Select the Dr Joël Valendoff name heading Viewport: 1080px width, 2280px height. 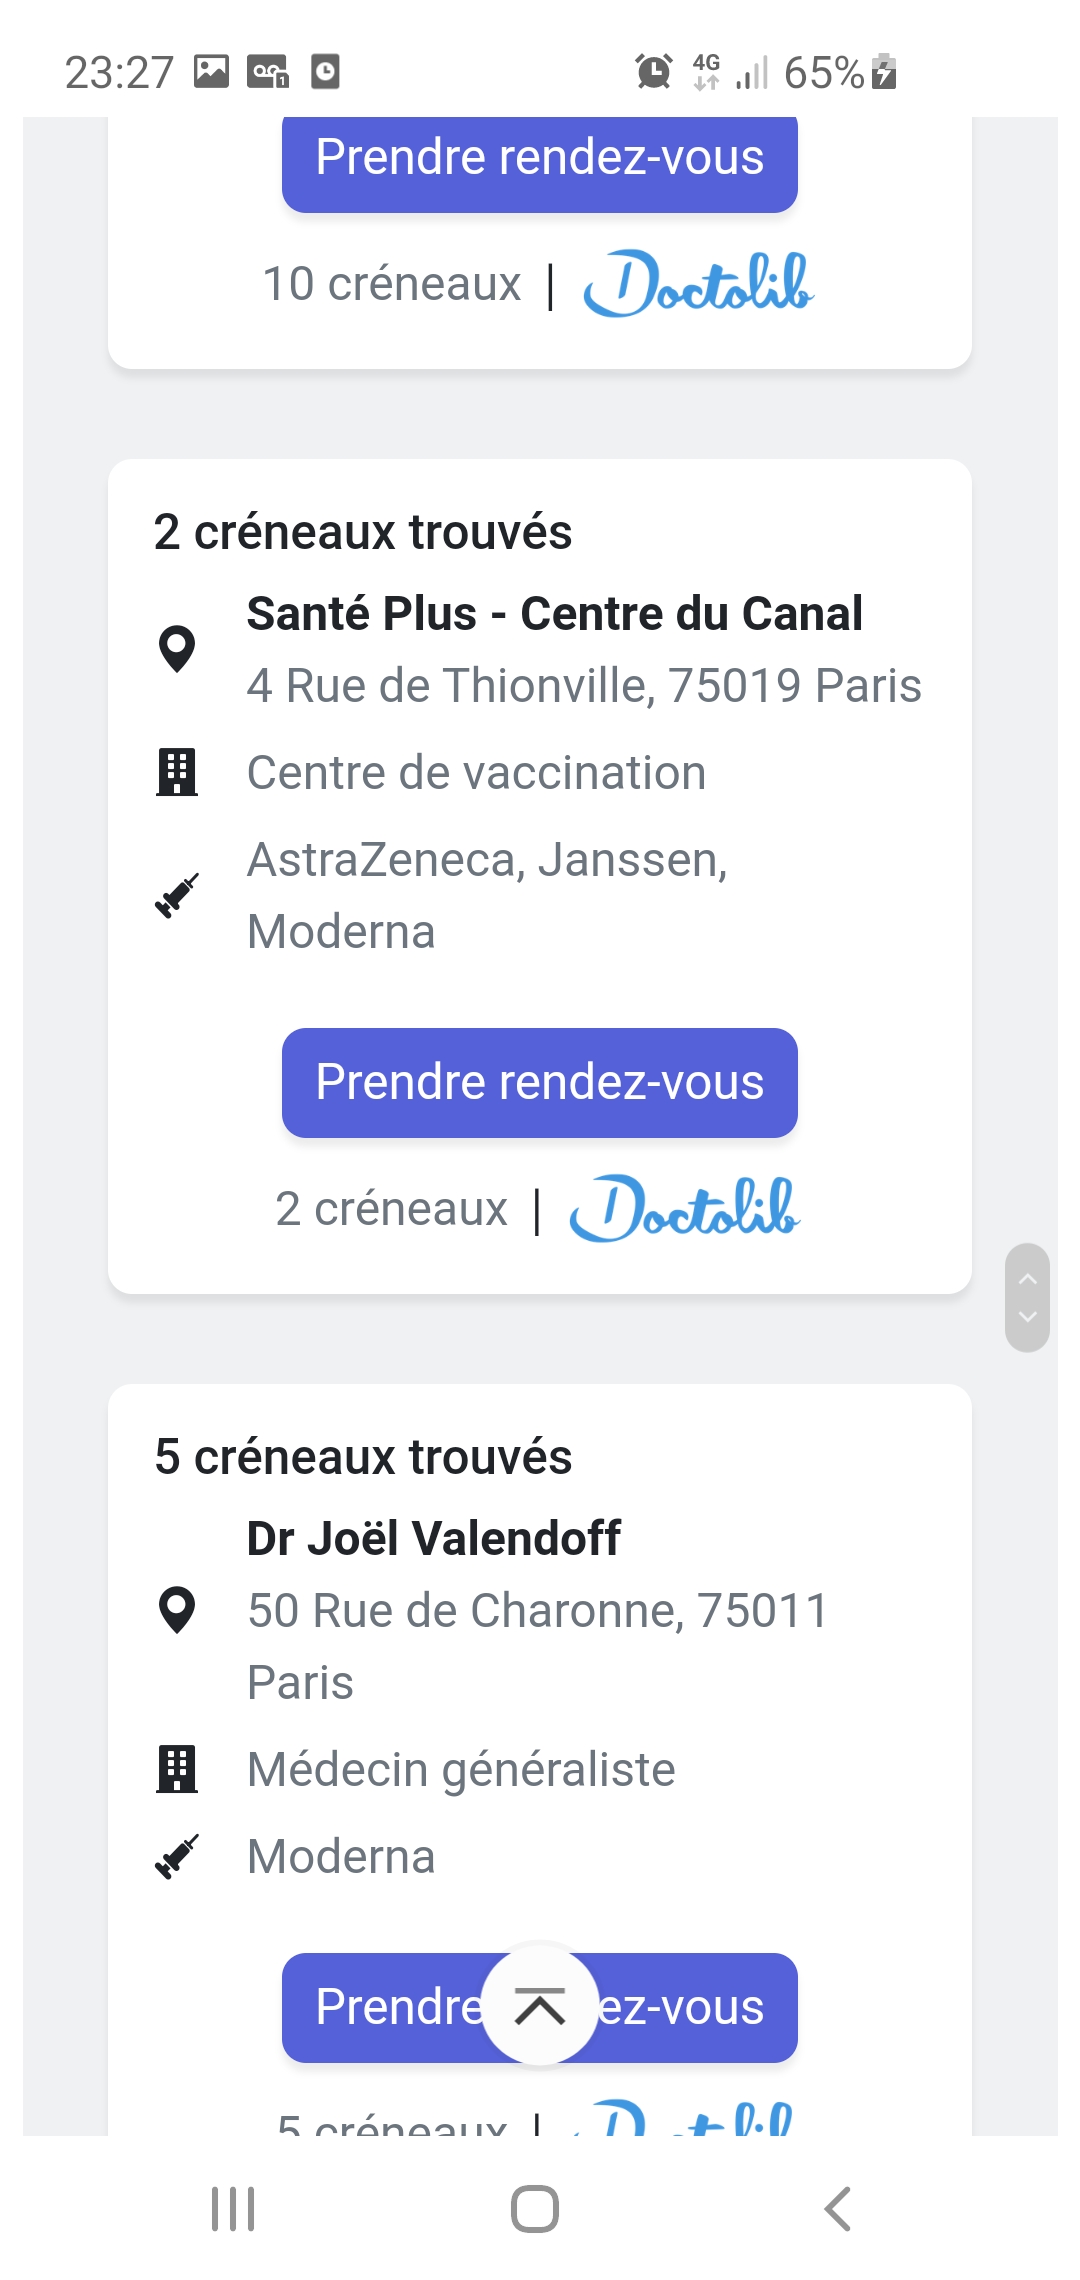(433, 1538)
